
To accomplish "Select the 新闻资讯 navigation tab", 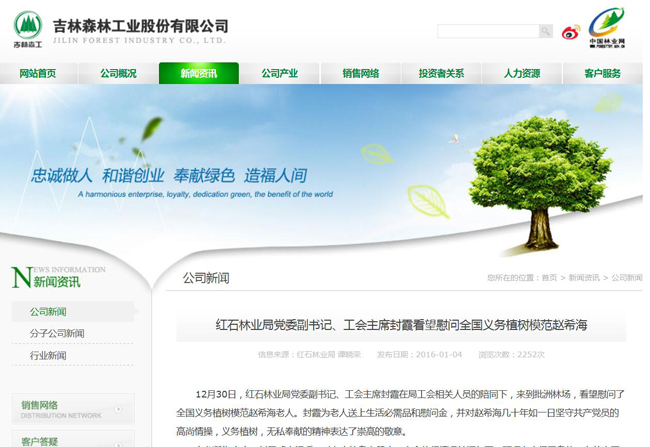I will pos(199,74).
